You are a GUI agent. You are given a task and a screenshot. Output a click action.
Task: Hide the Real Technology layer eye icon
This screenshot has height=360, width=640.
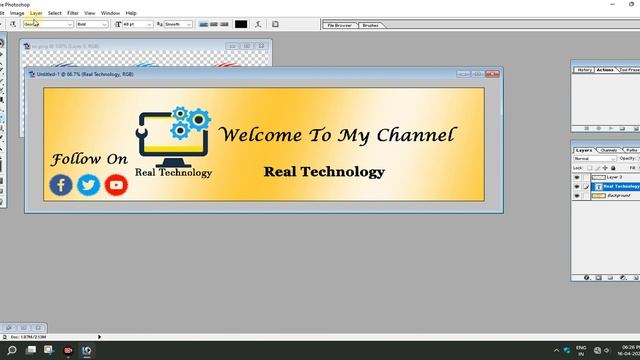coord(577,187)
